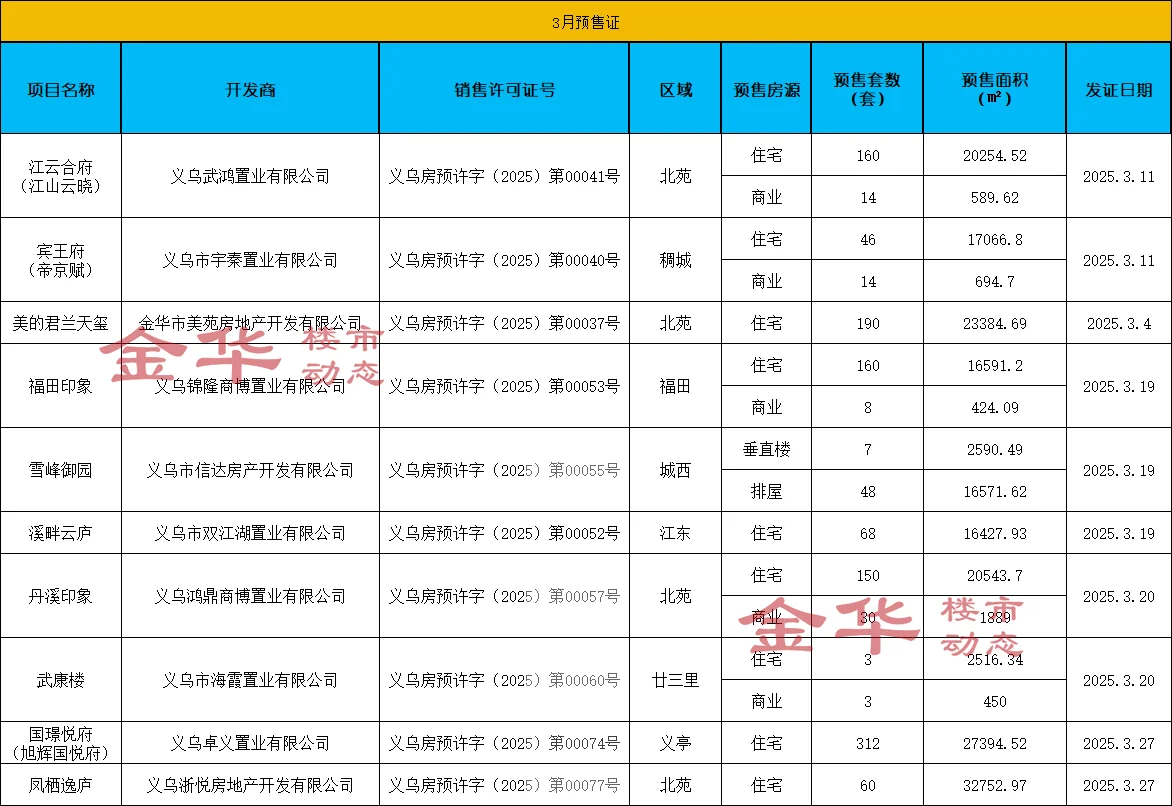Viewport: 1172px width, 806px height.
Task: Click developer 义乌市海霞置业有限公司
Action: pyautogui.click(x=250, y=680)
